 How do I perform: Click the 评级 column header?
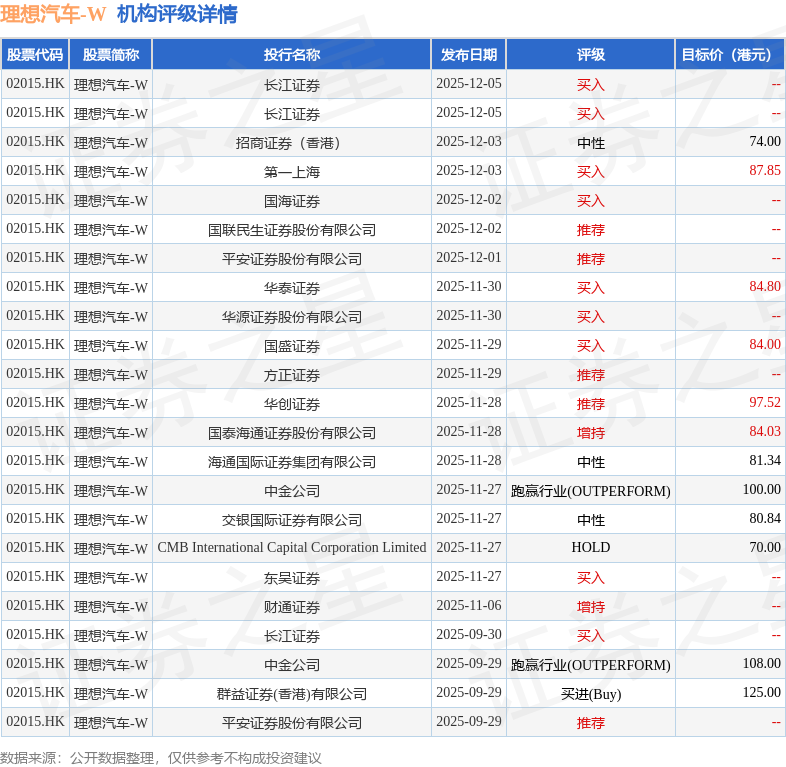591,55
